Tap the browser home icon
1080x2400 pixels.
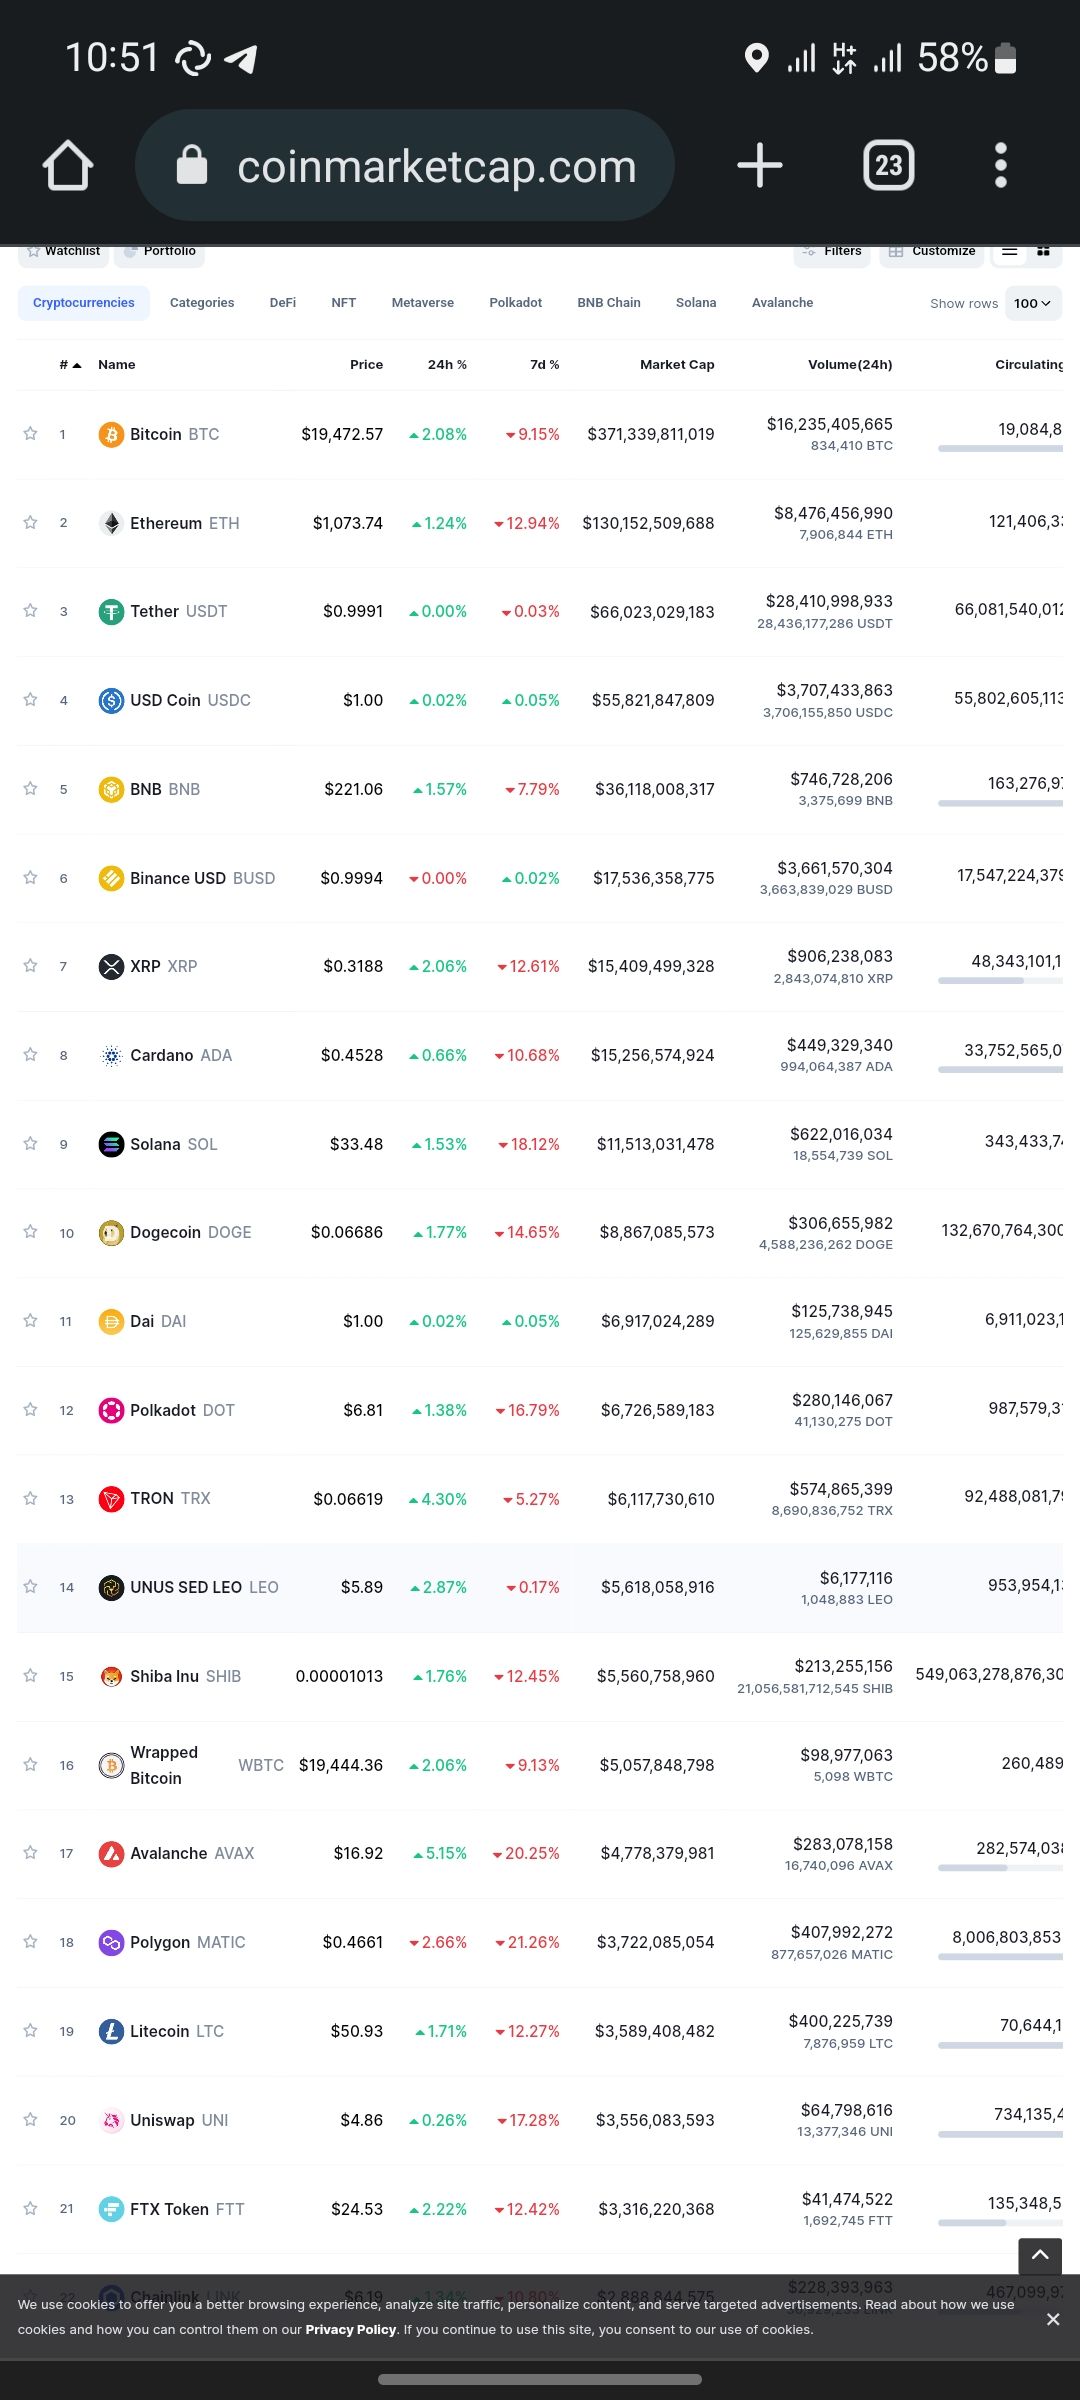68,165
